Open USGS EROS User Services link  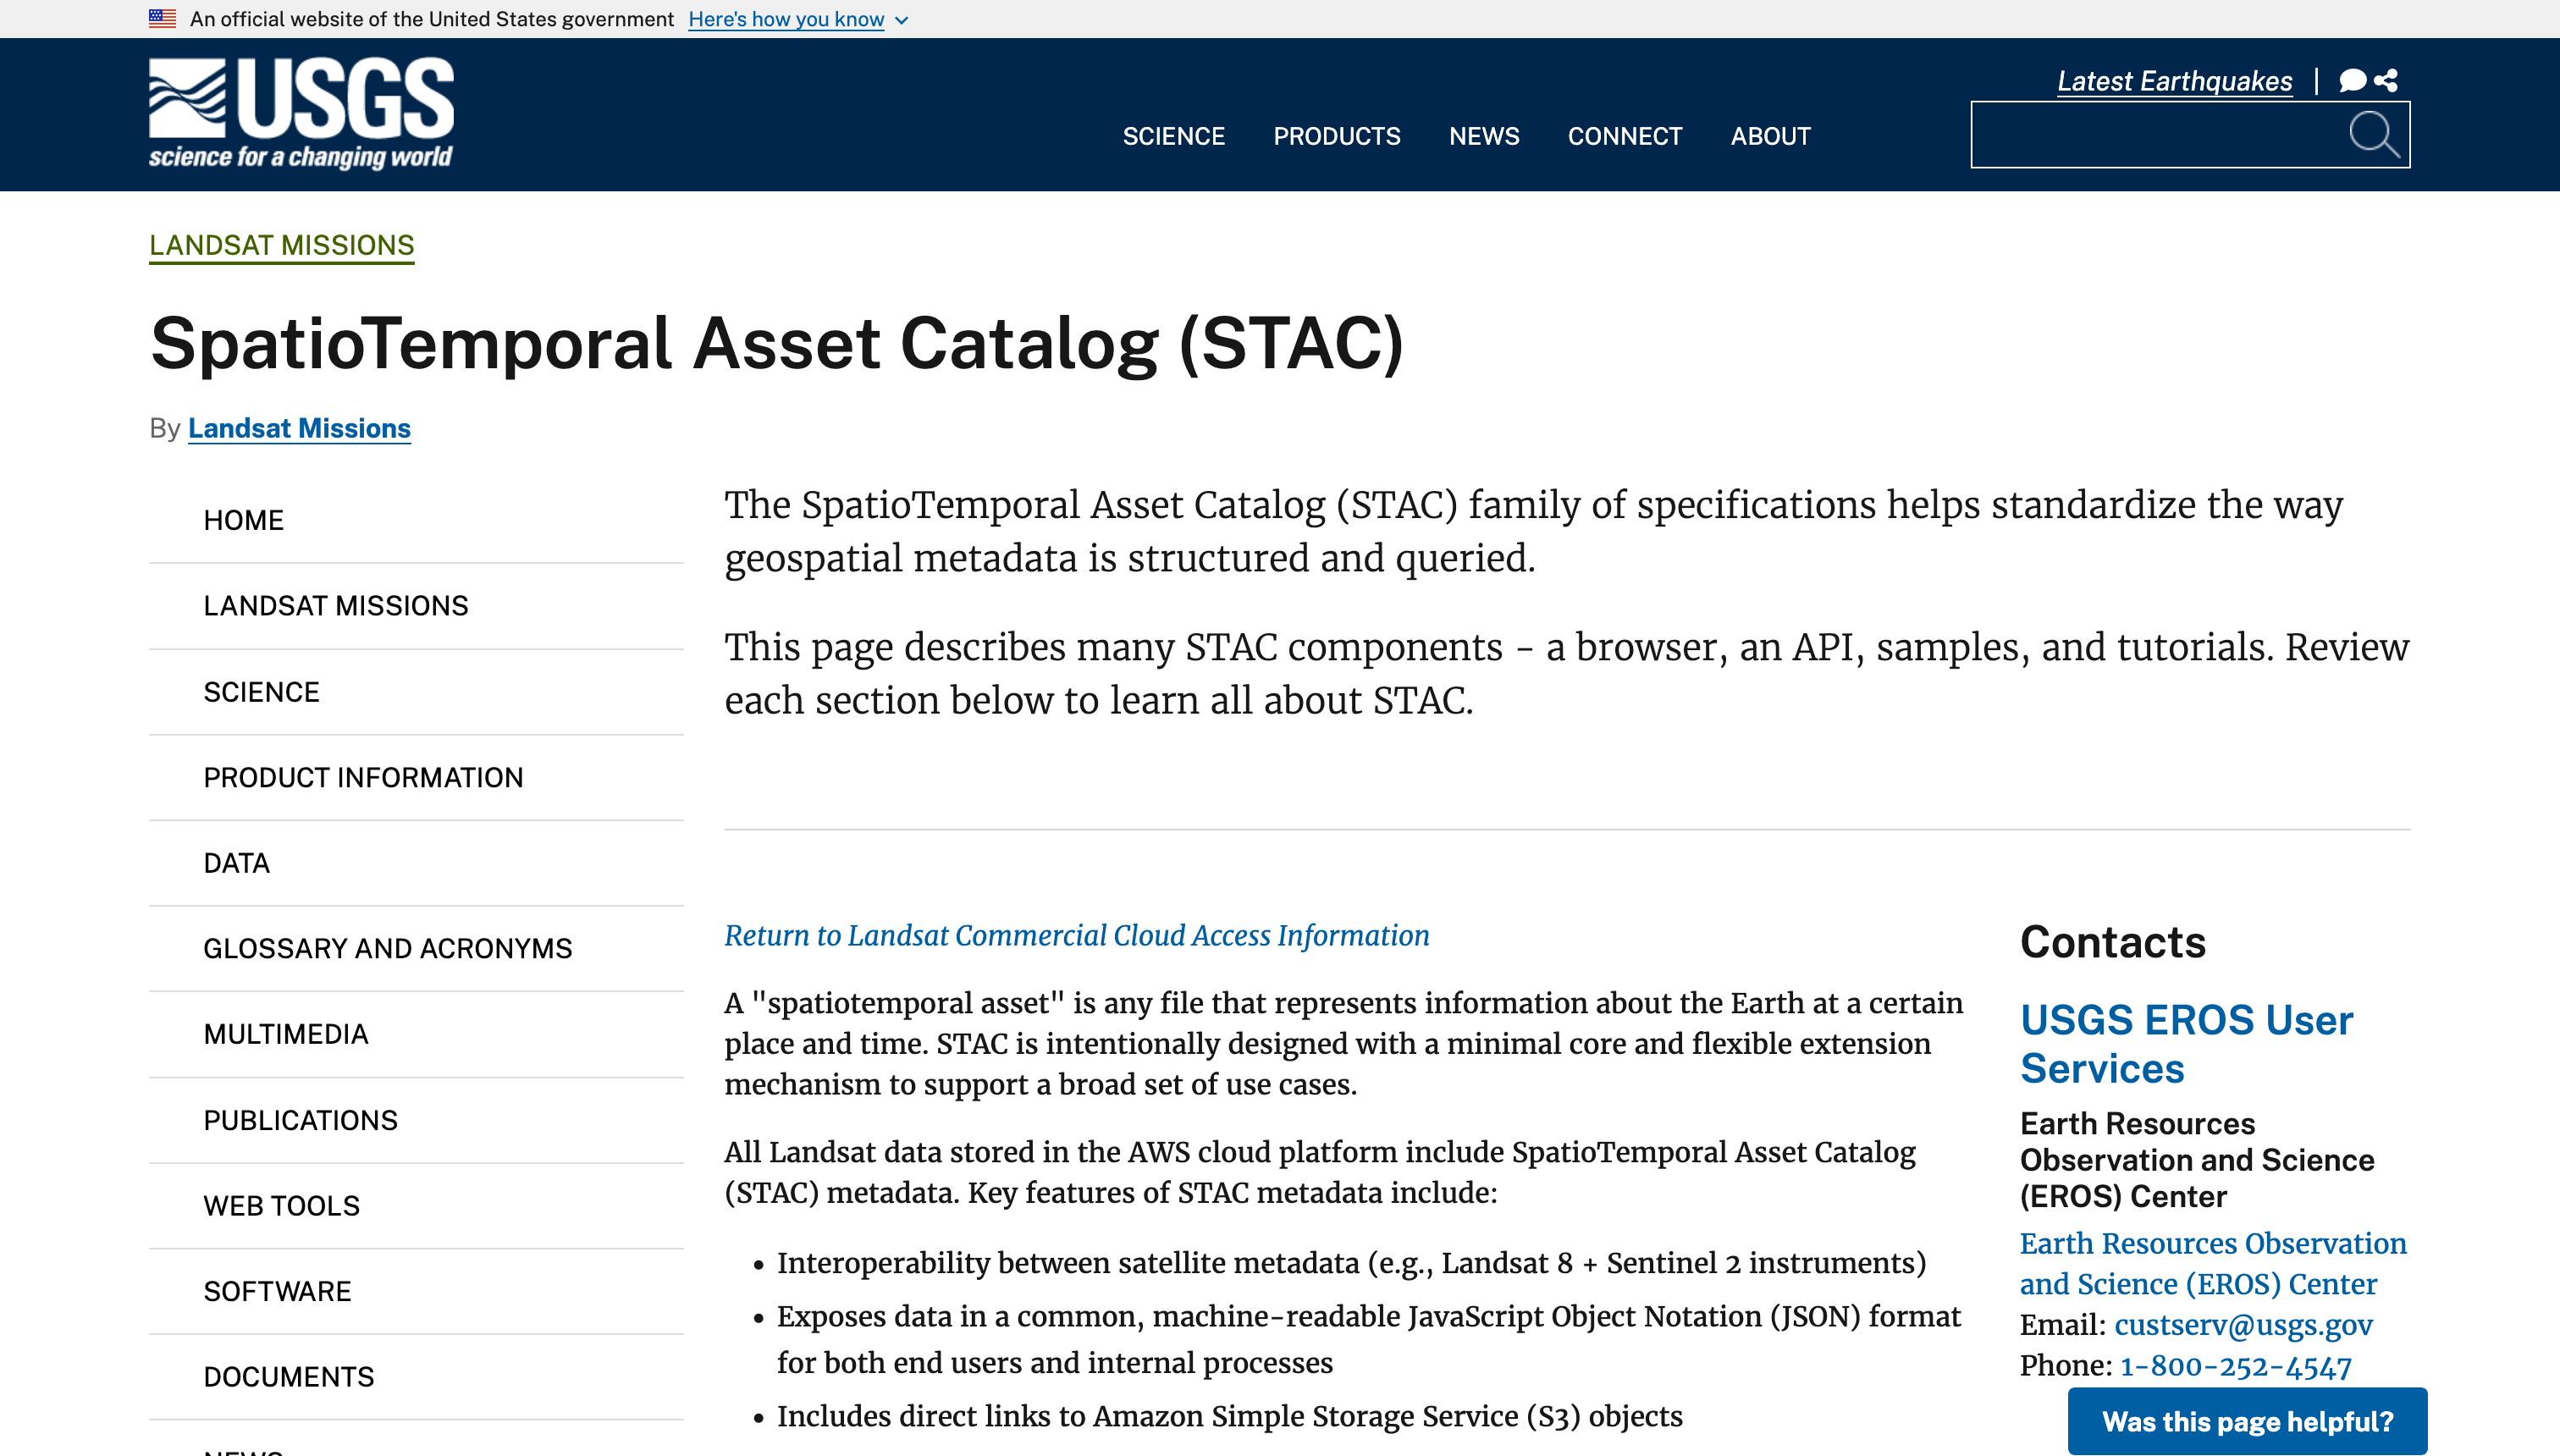[x=2186, y=1044]
